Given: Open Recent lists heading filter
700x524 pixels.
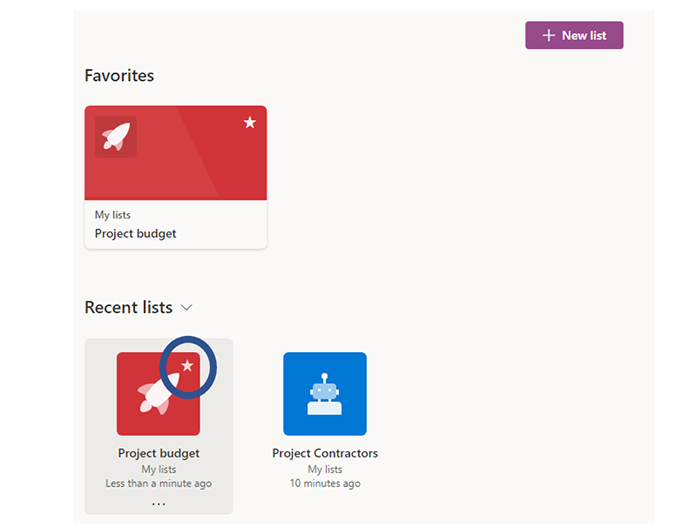Looking at the screenshot, I should [129, 308].
